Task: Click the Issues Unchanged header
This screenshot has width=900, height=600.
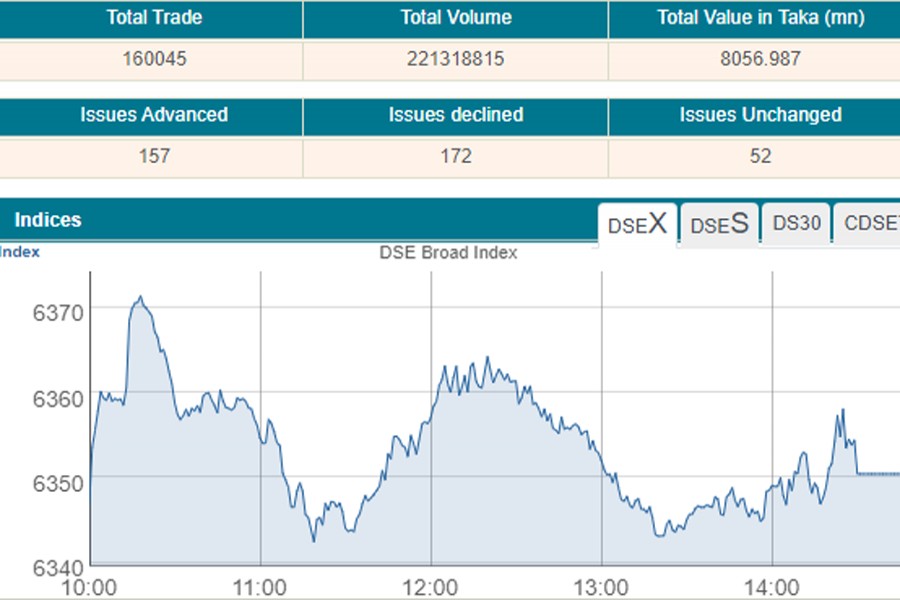Action: (x=761, y=115)
